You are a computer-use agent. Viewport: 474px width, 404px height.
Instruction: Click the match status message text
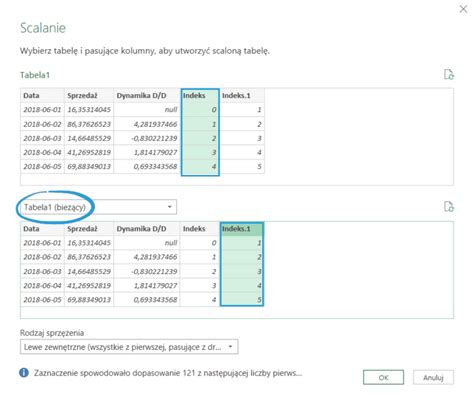pos(168,373)
